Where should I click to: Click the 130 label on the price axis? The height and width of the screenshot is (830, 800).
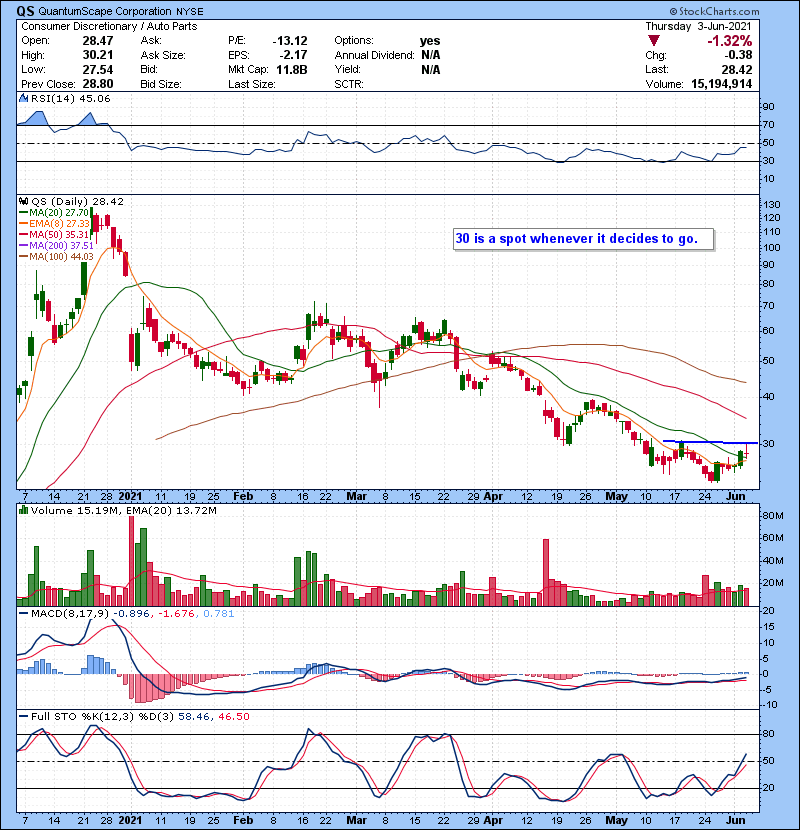click(771, 205)
